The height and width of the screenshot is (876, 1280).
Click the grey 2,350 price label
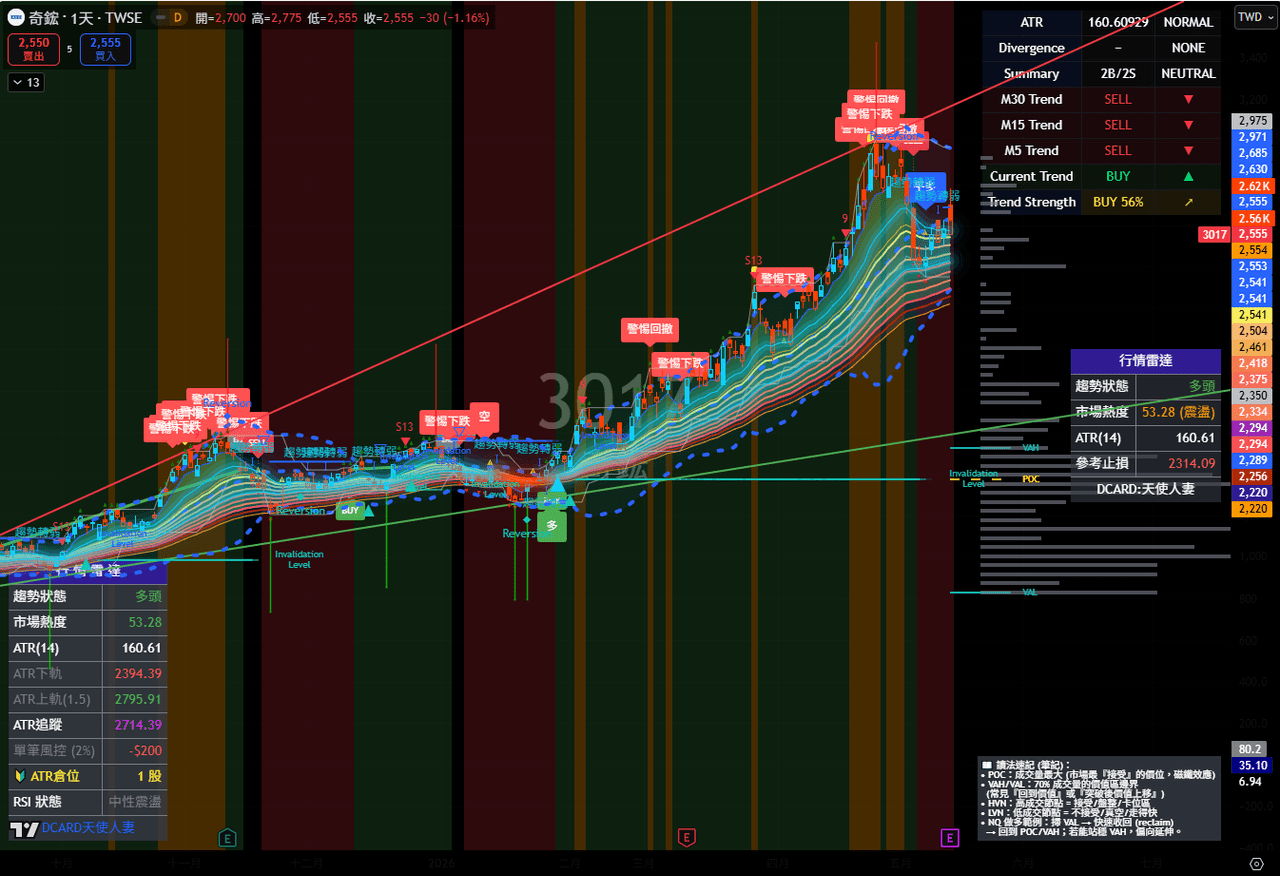[x=1252, y=396]
